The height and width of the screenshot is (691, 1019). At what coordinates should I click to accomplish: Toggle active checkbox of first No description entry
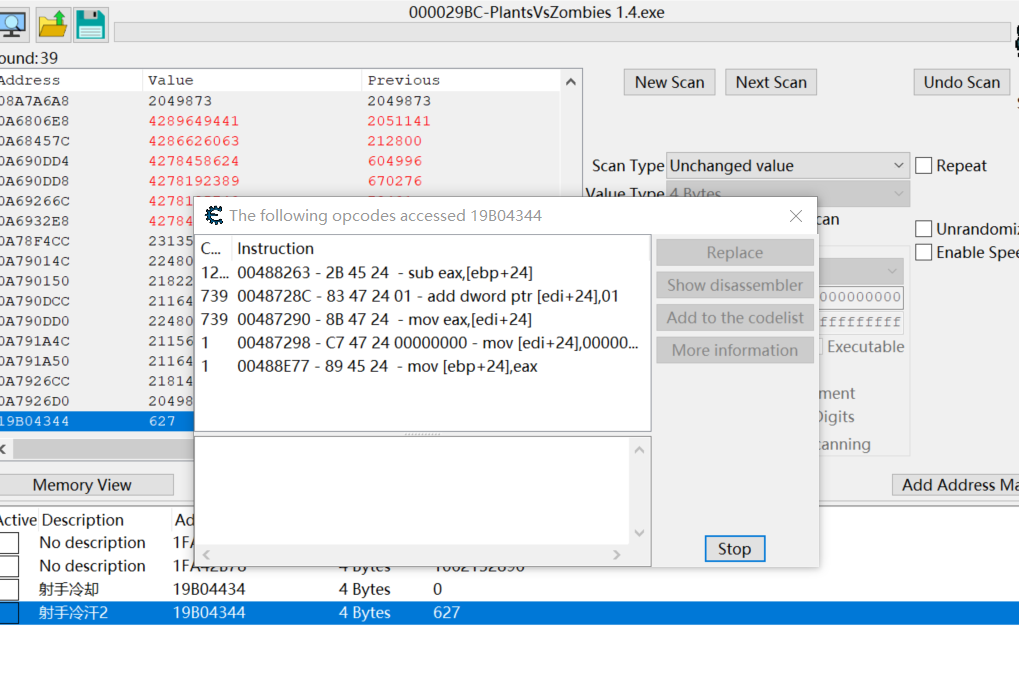pyautogui.click(x=9, y=543)
